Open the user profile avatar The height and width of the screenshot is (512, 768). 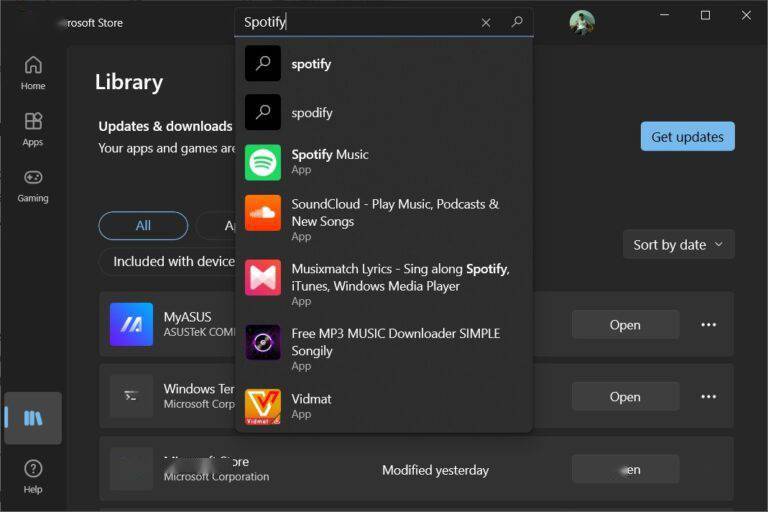(x=582, y=22)
